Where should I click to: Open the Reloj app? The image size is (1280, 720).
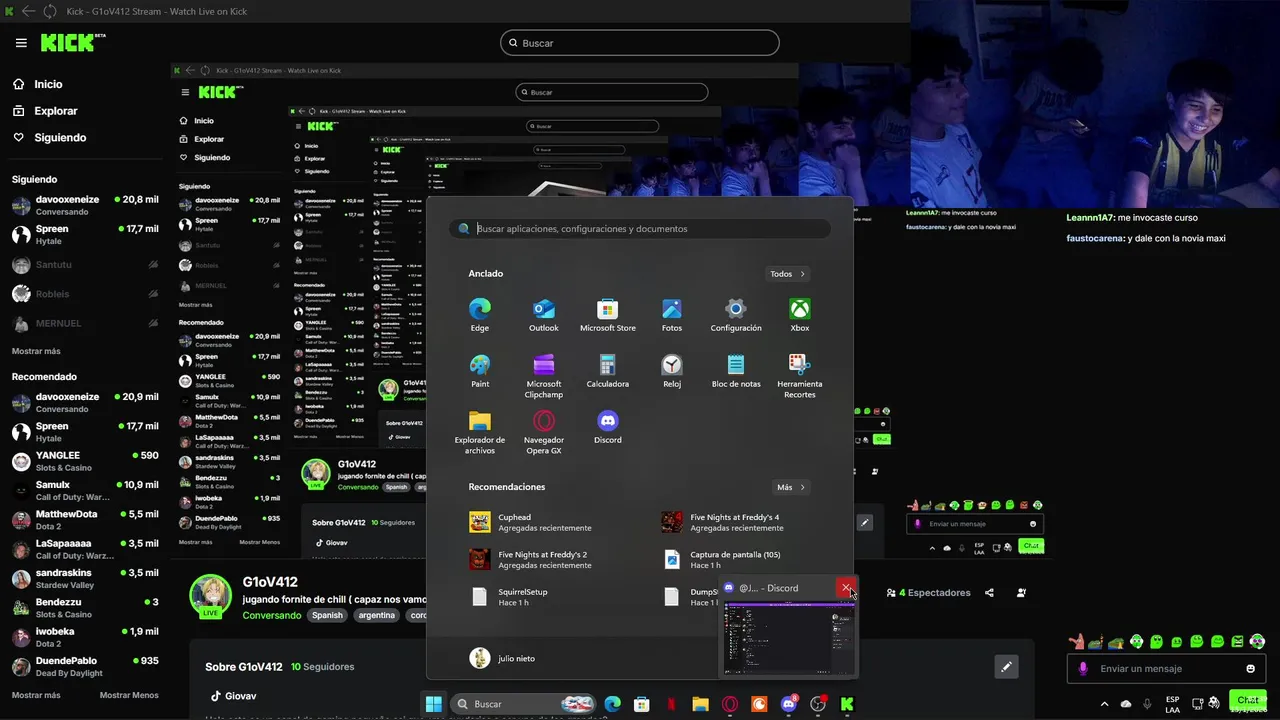coord(672,371)
